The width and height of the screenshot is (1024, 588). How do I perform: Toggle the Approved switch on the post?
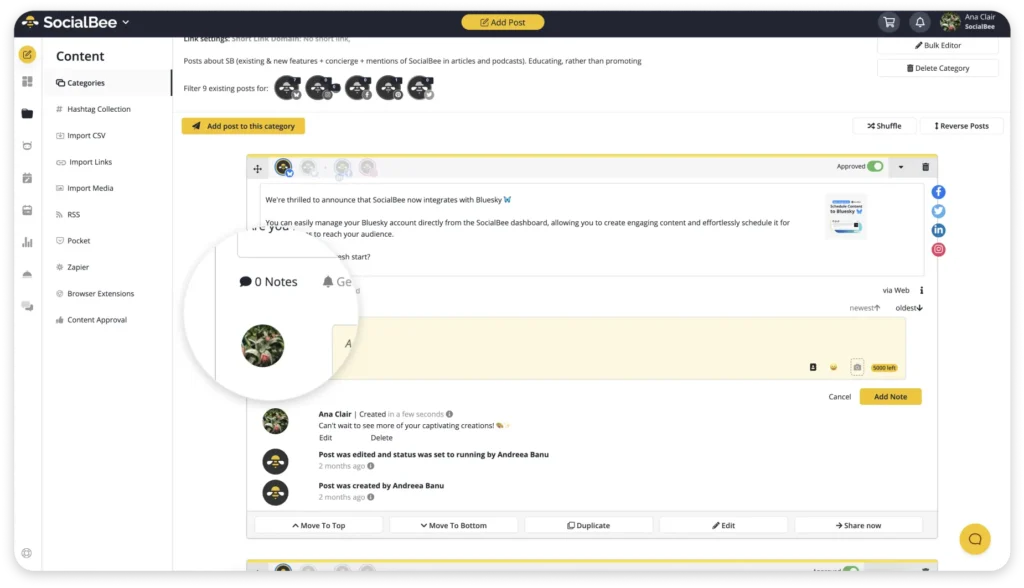tap(875, 166)
